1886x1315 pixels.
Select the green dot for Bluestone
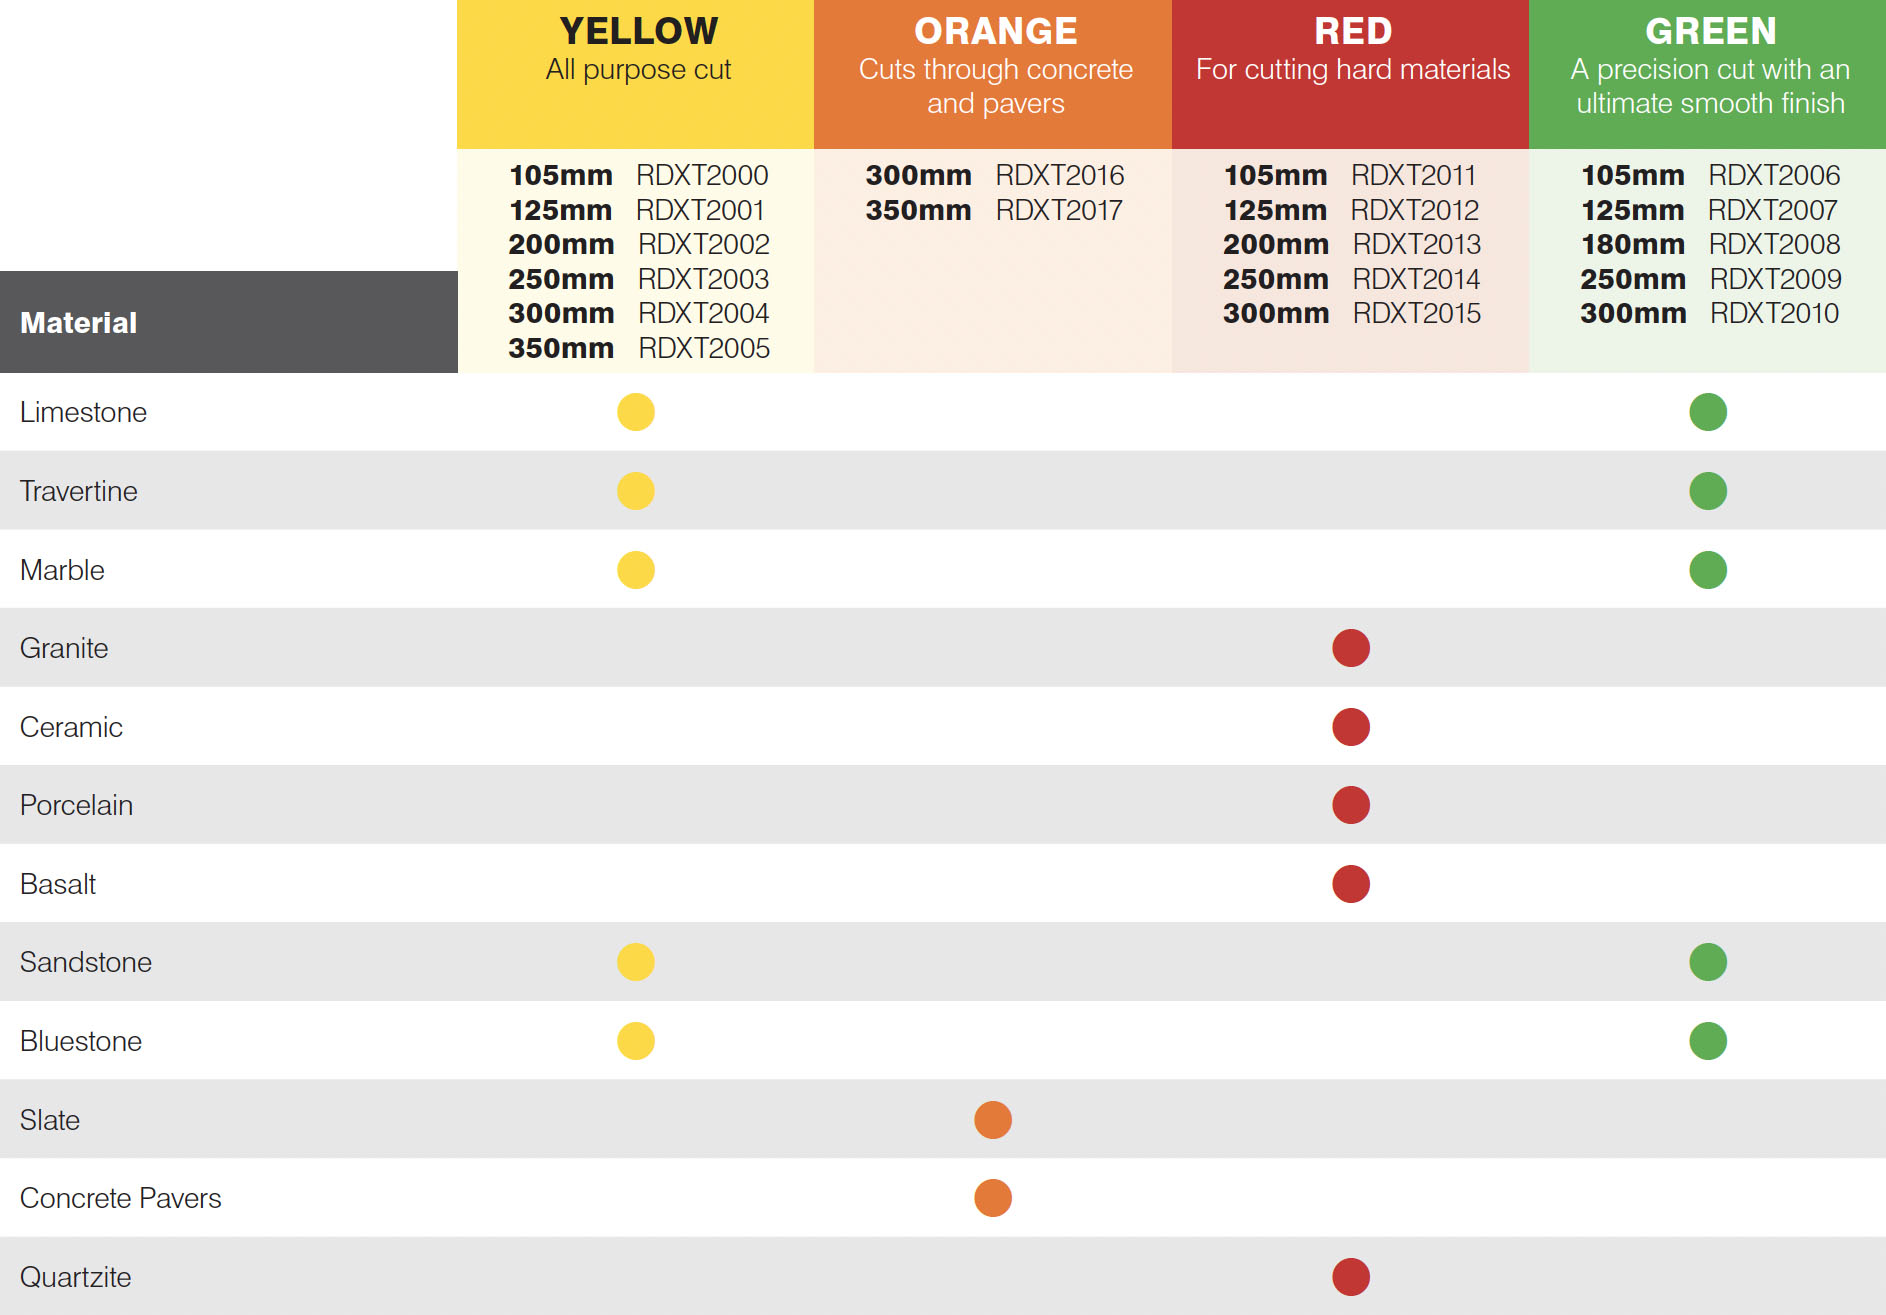point(1708,1041)
